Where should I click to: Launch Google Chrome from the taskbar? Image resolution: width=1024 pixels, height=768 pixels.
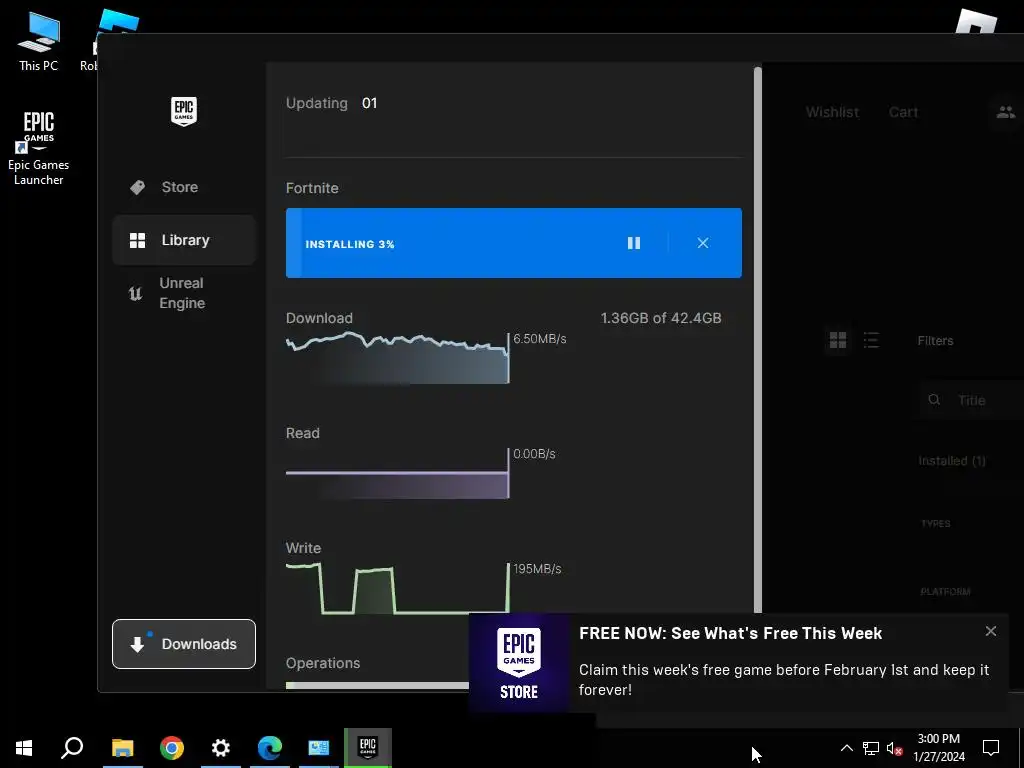tap(172, 748)
